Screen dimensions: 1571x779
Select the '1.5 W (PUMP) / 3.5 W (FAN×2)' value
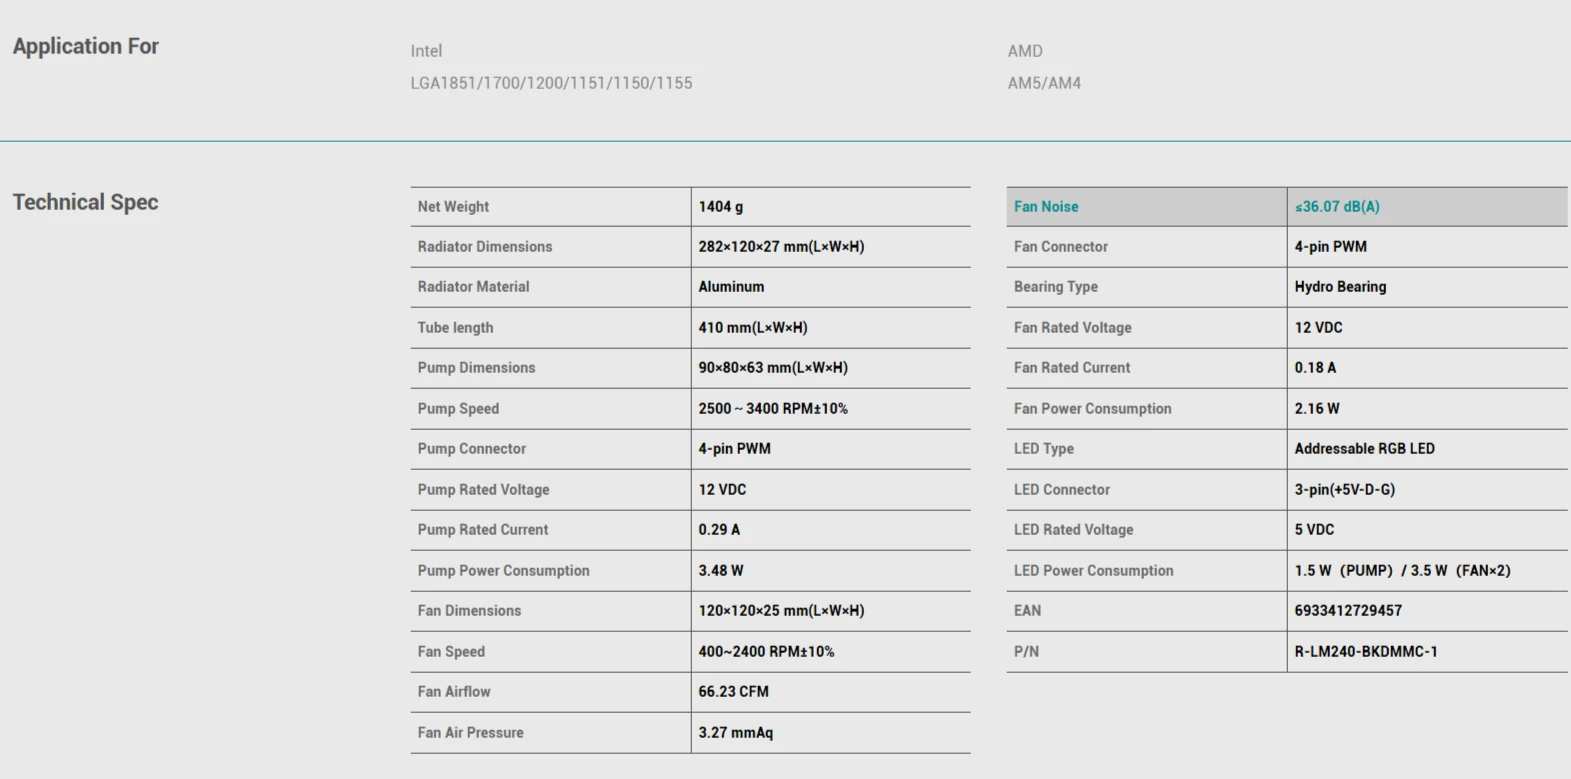click(1403, 571)
